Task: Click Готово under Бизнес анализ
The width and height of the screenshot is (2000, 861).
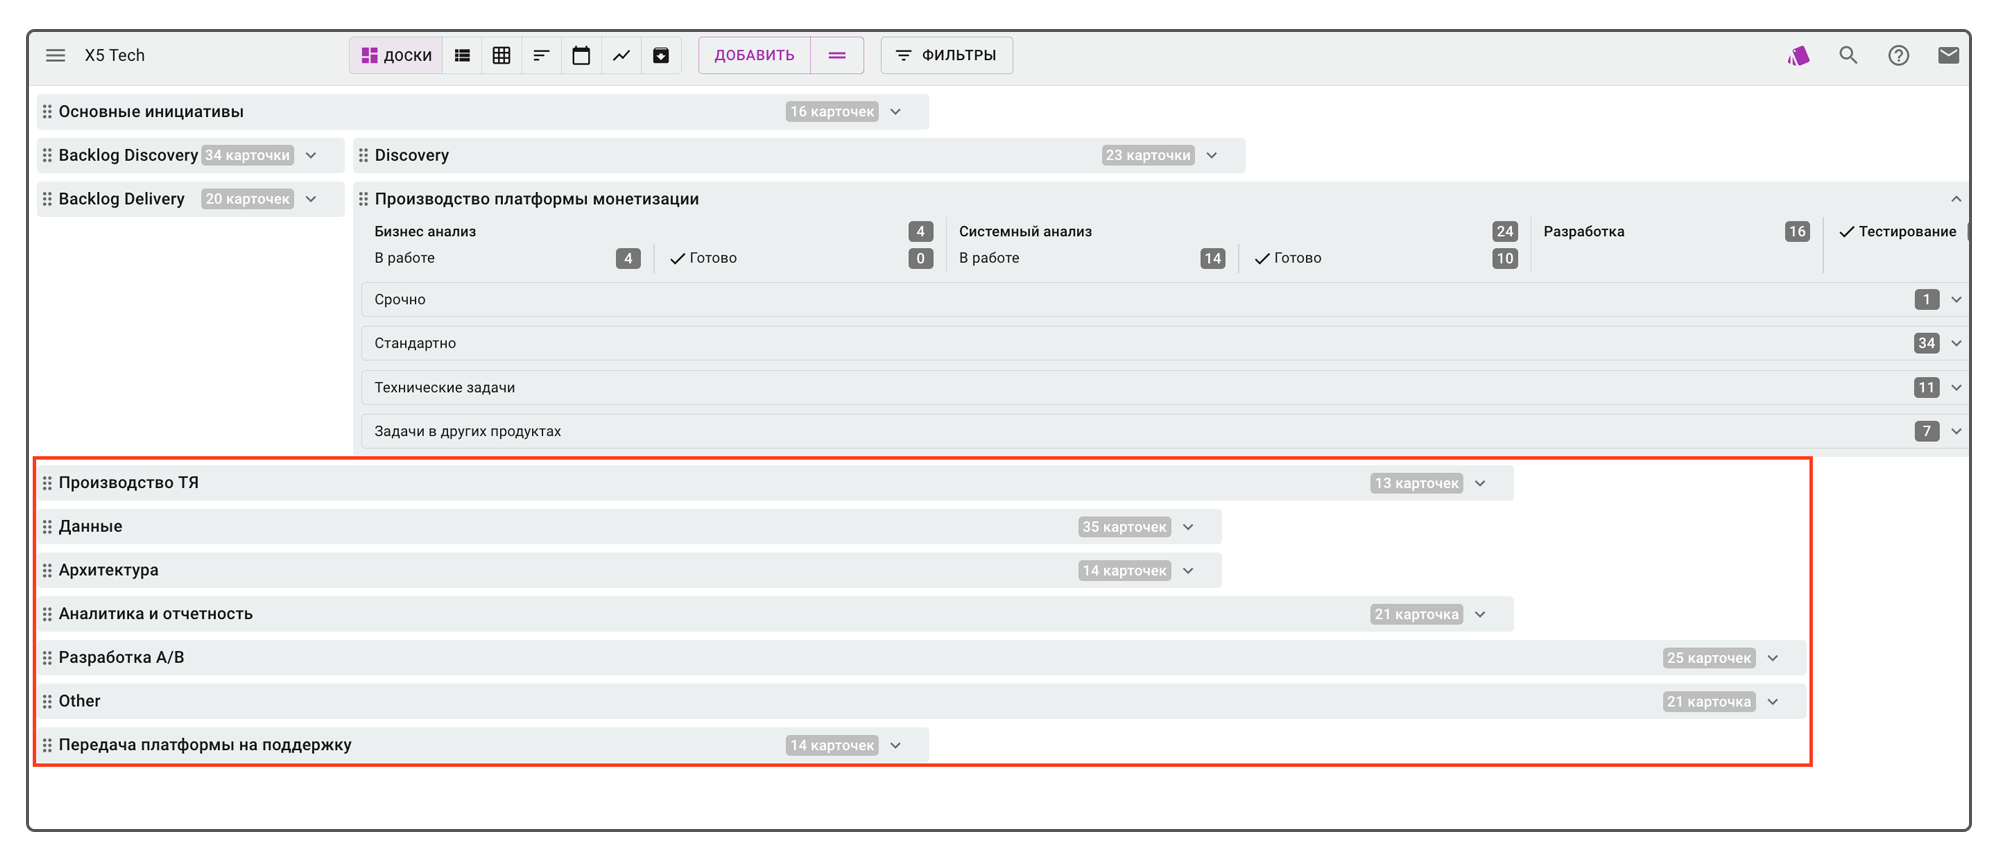Action: [712, 259]
